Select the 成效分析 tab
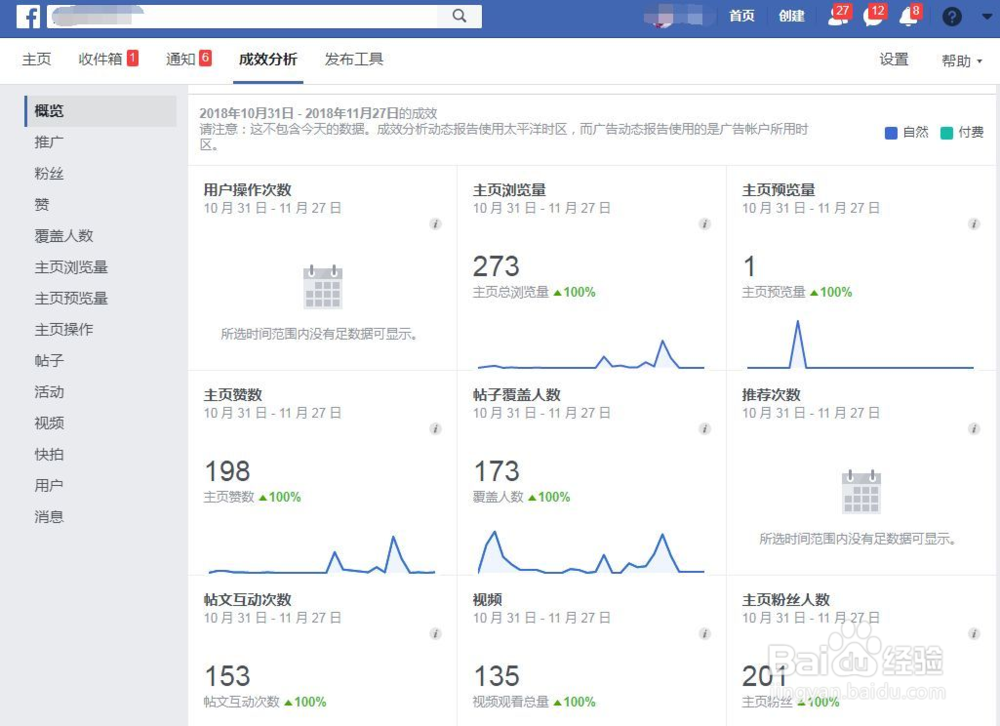The width and height of the screenshot is (1000, 726). point(268,59)
